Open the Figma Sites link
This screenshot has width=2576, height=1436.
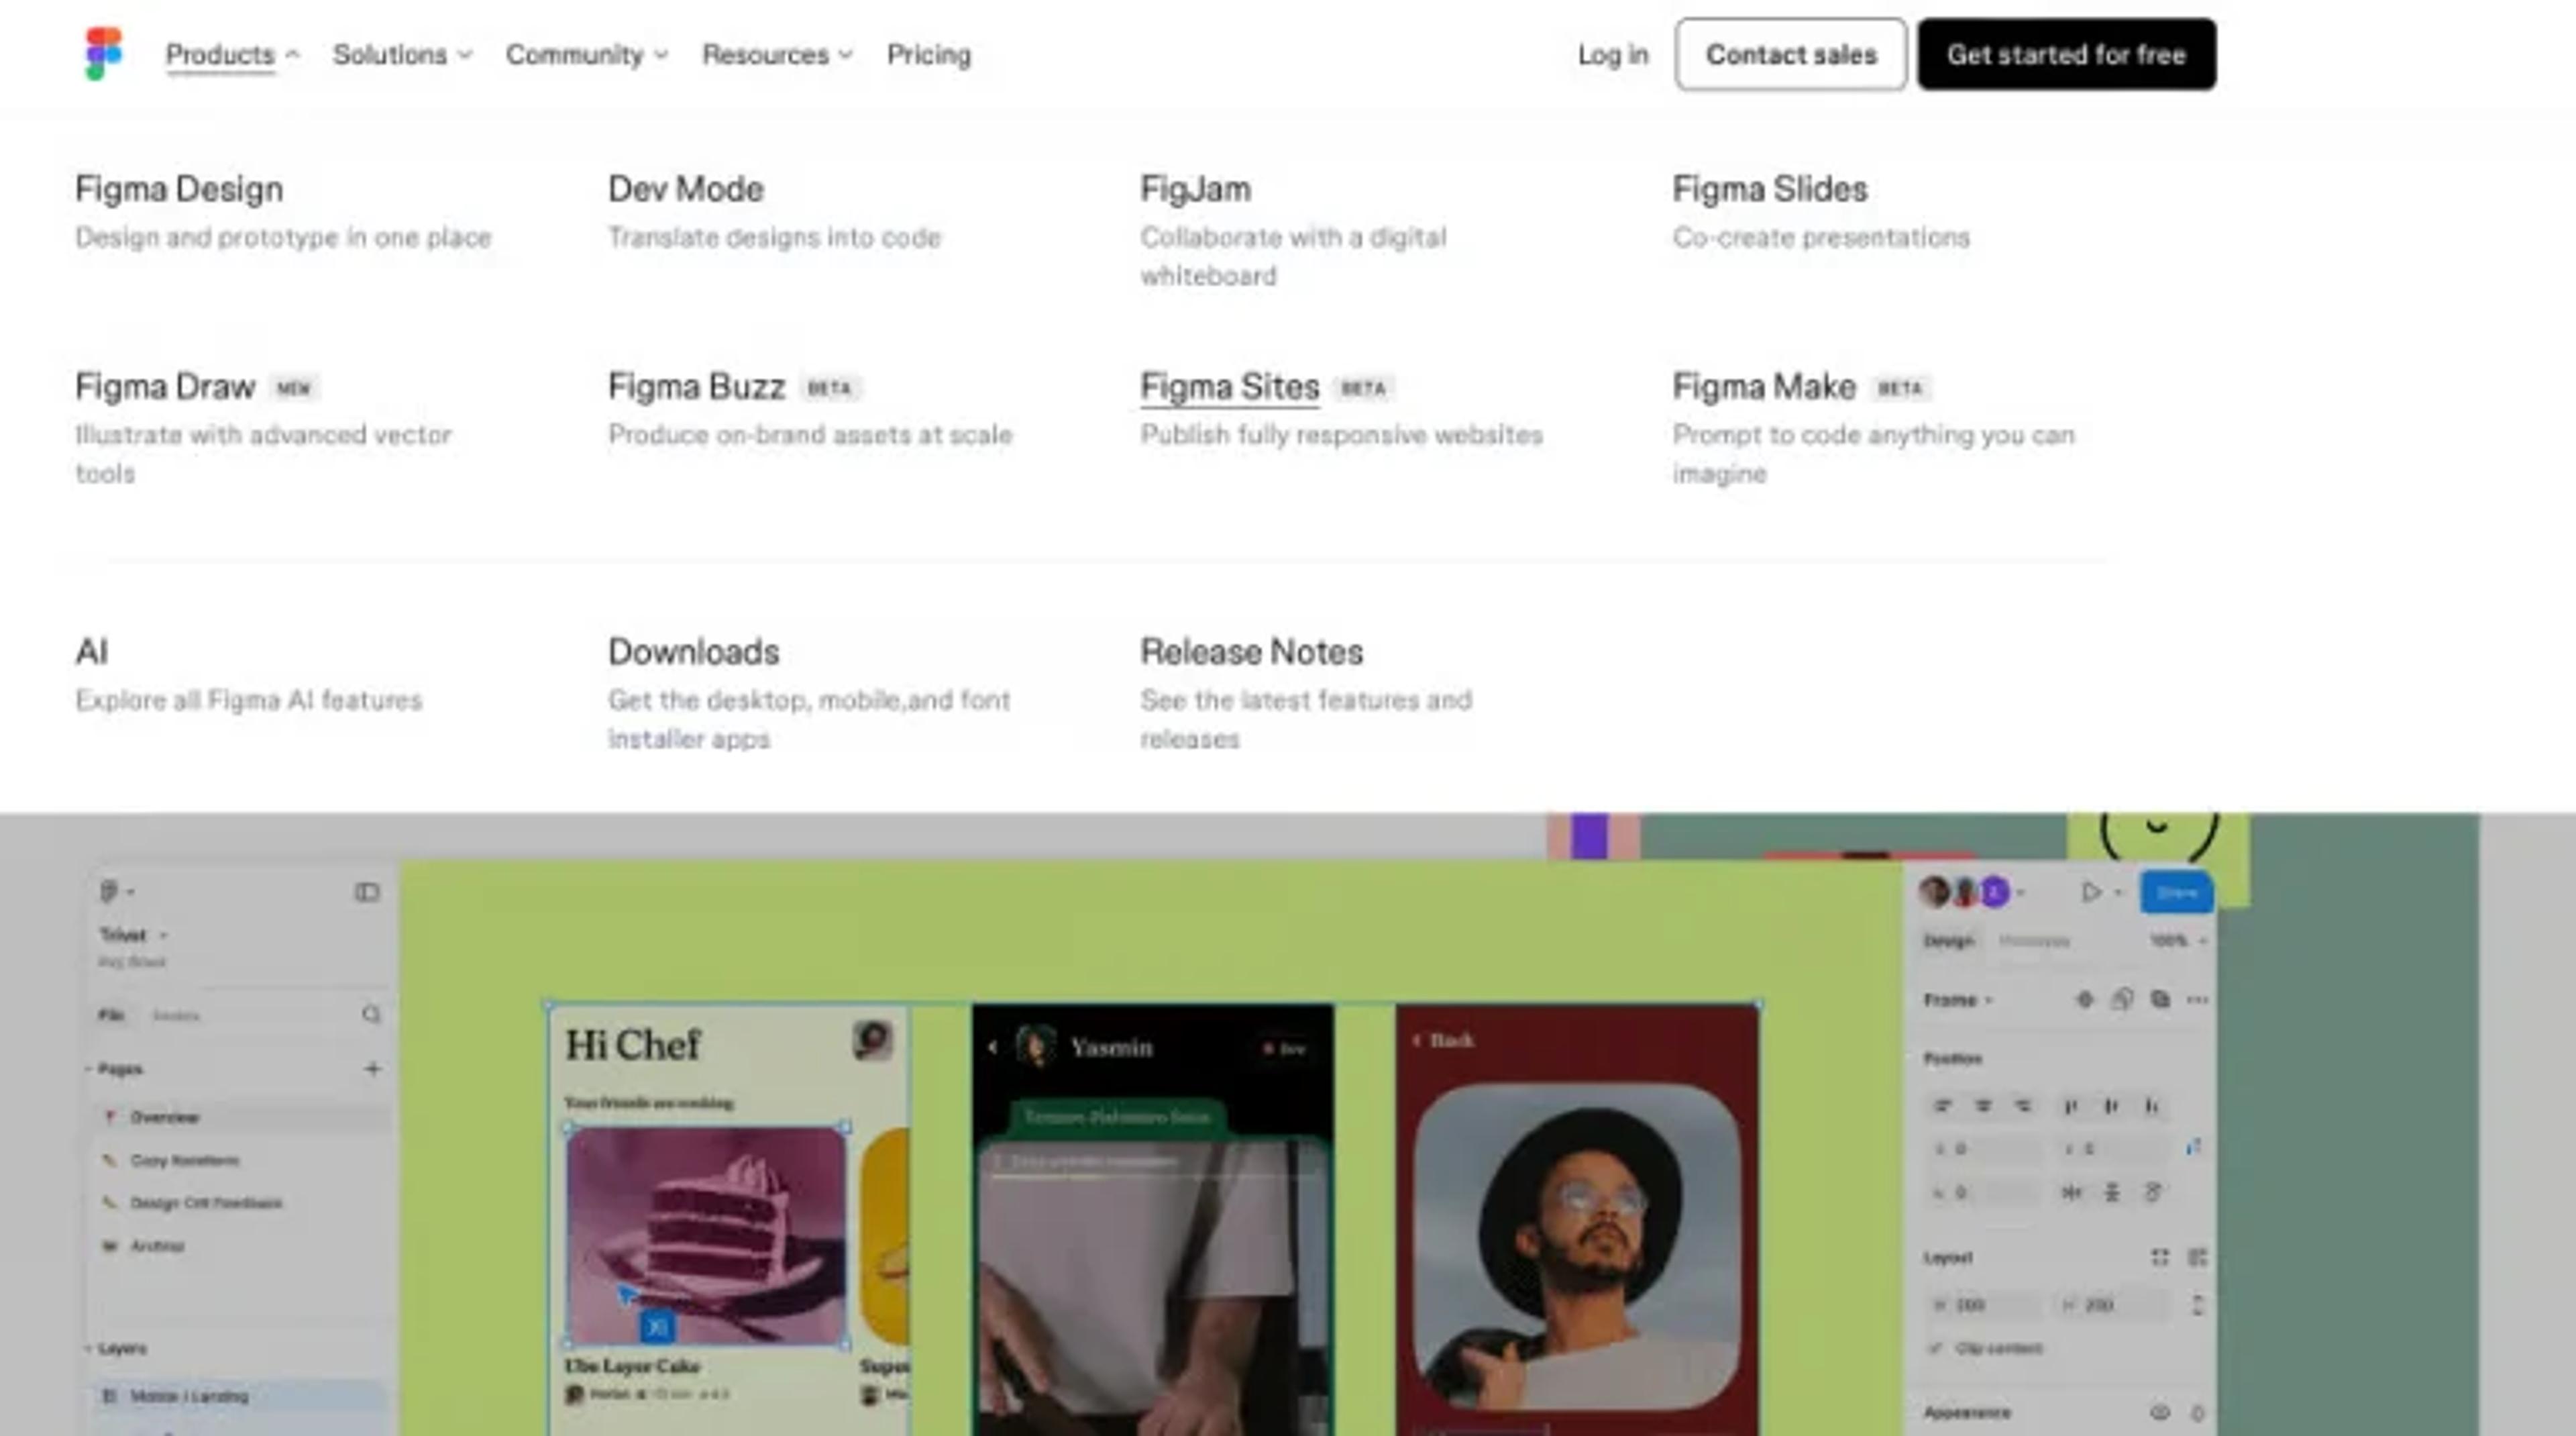1229,386
